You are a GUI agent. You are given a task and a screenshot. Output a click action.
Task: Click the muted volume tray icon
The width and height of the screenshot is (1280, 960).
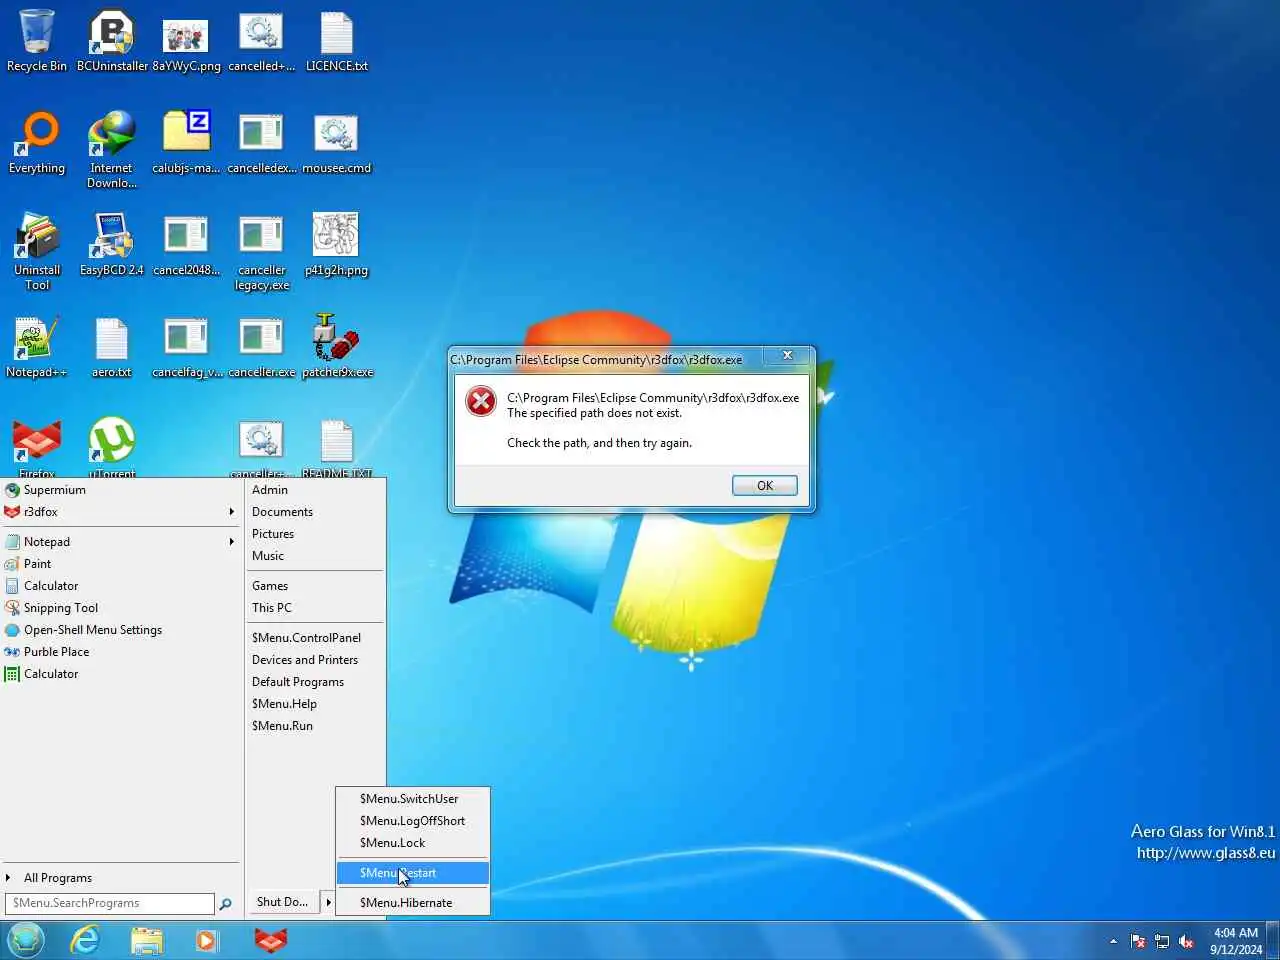point(1186,941)
